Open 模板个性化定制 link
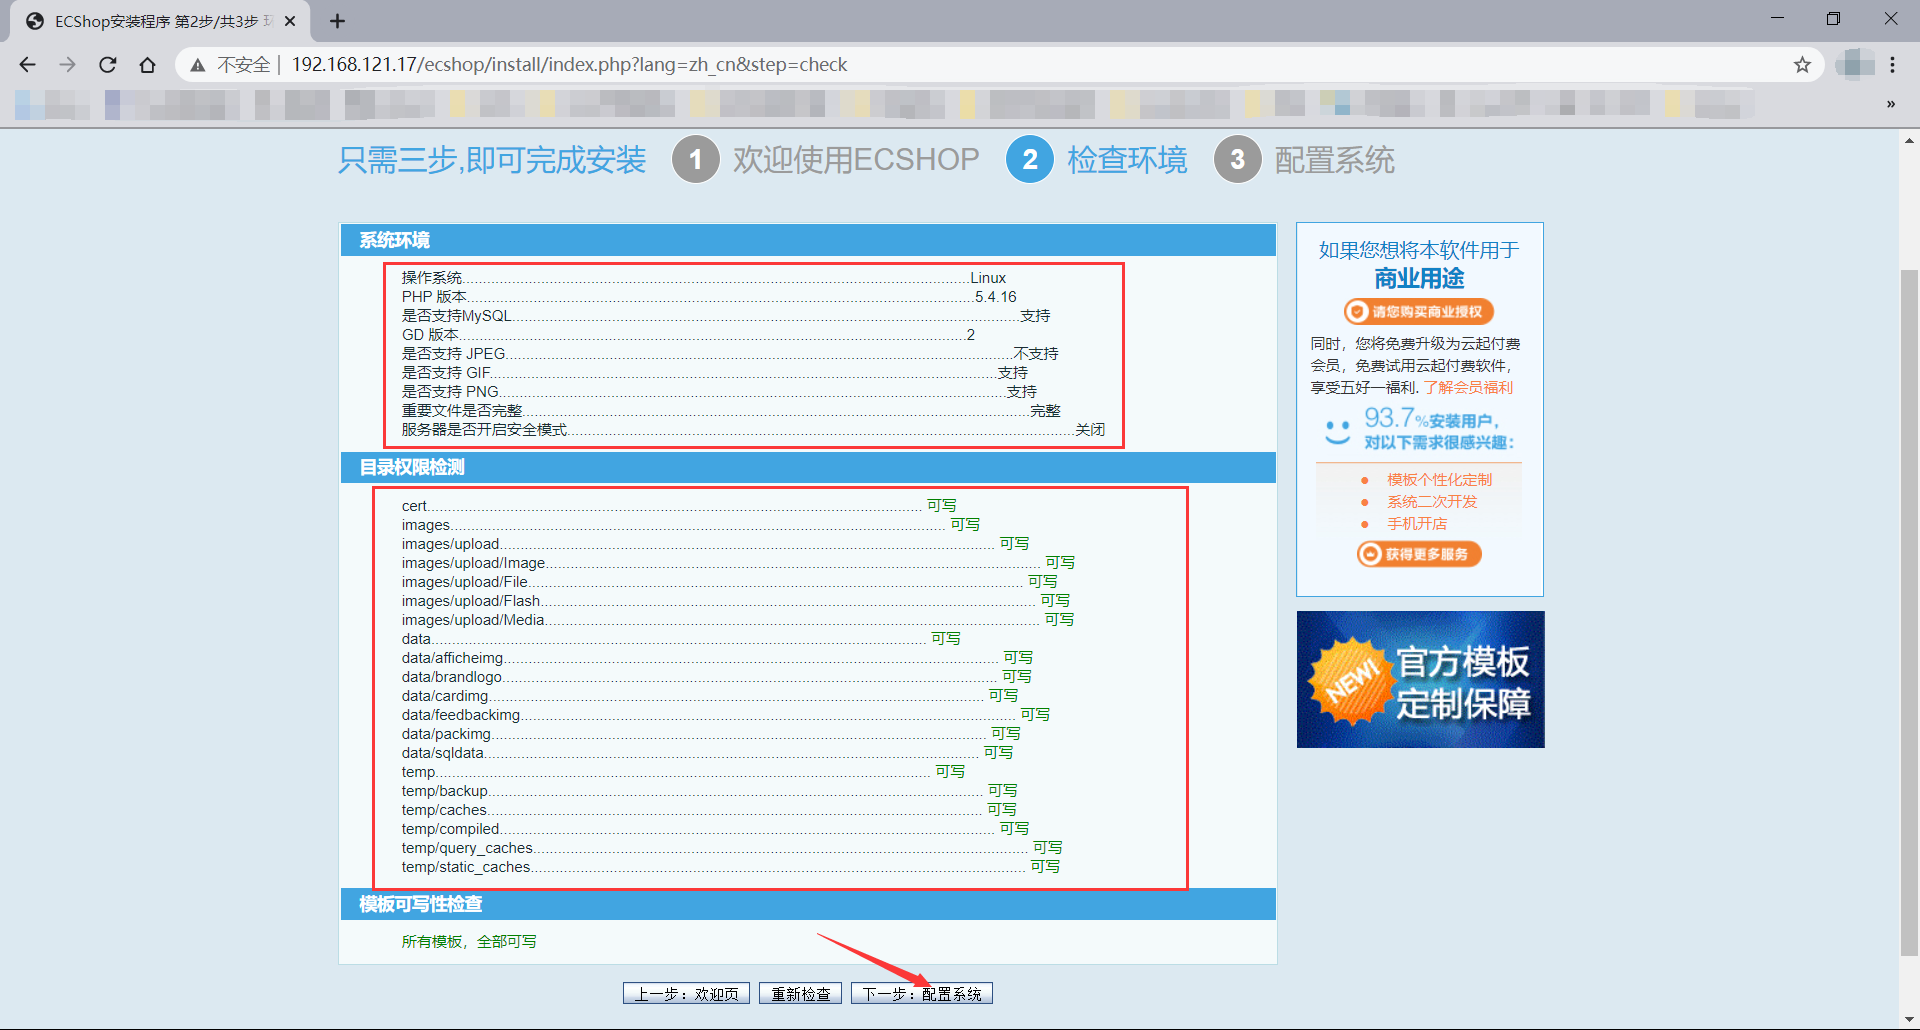 coord(1439,480)
